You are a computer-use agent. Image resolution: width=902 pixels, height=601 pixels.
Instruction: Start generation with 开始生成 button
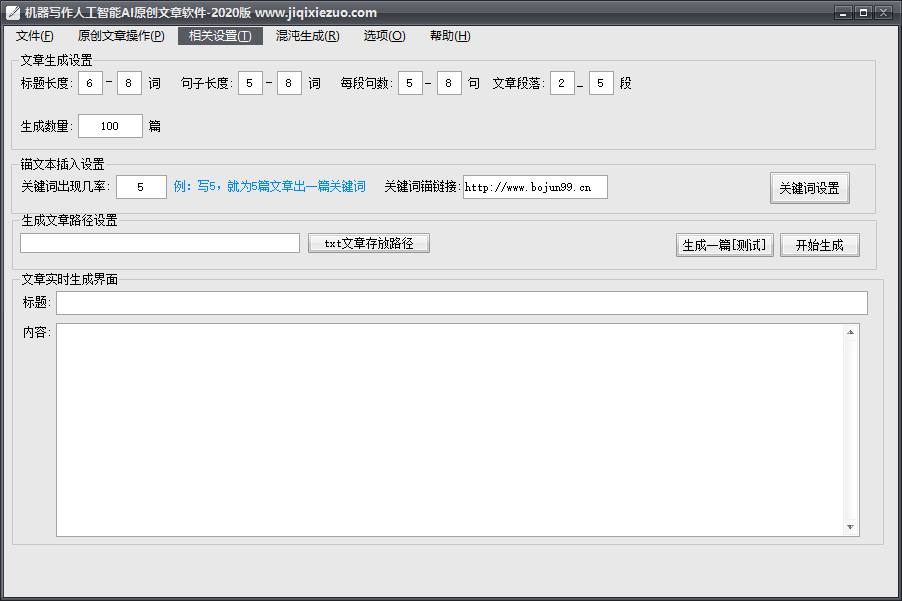(x=819, y=245)
